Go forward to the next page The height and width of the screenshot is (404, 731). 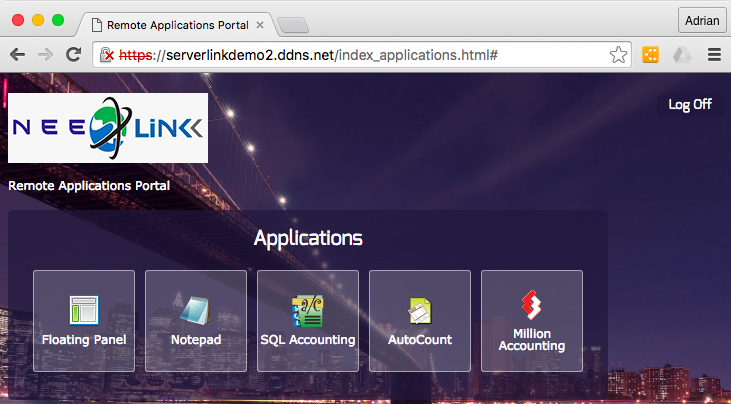coord(45,55)
